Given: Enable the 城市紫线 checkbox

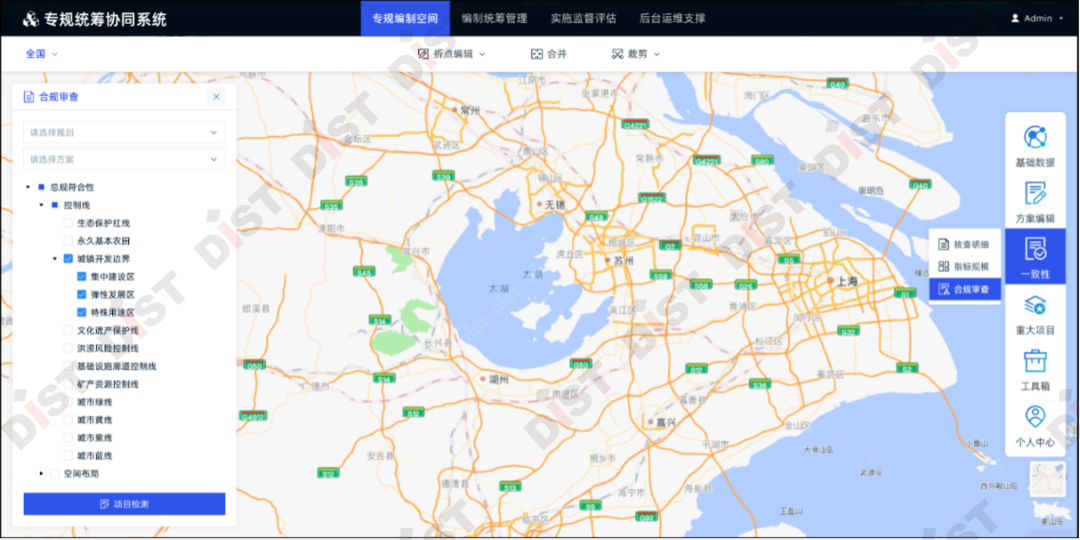Looking at the screenshot, I should tap(68, 437).
